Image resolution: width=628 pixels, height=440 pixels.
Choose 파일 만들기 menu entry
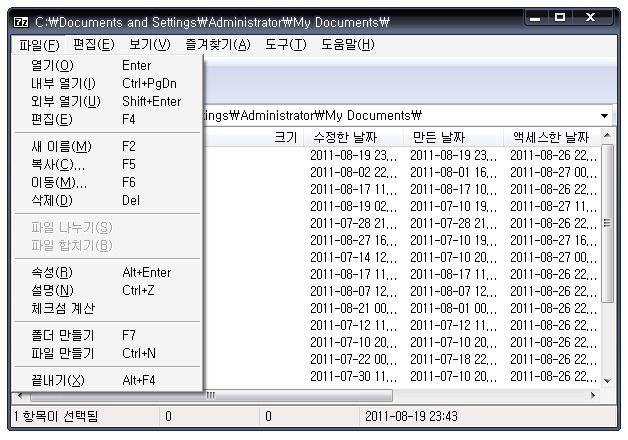point(107,353)
